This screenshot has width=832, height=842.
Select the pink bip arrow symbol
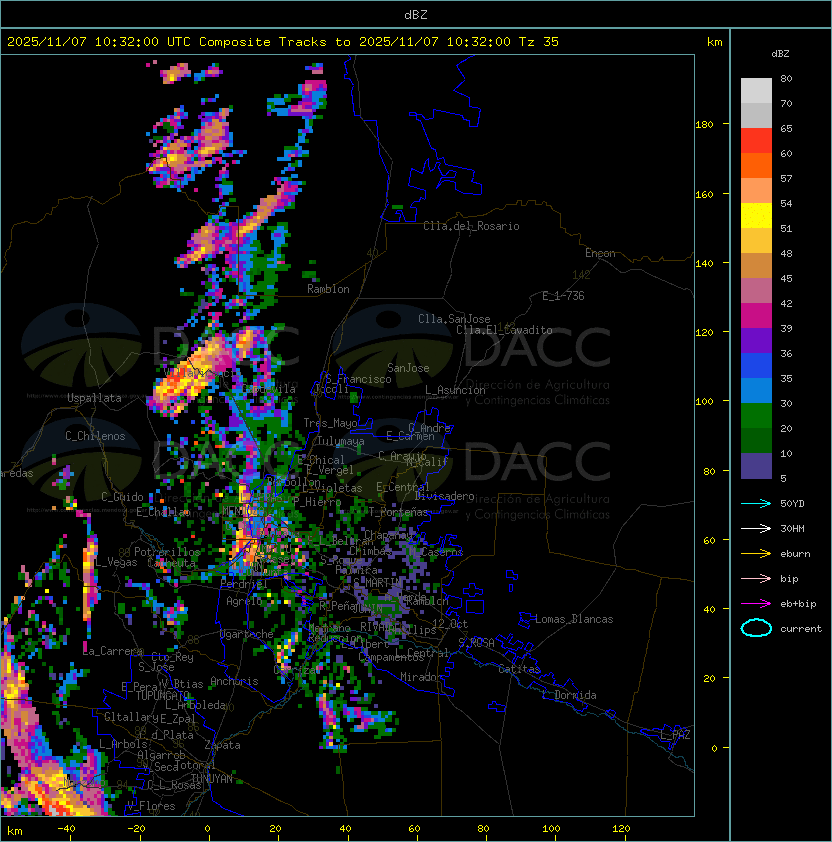(x=756, y=578)
